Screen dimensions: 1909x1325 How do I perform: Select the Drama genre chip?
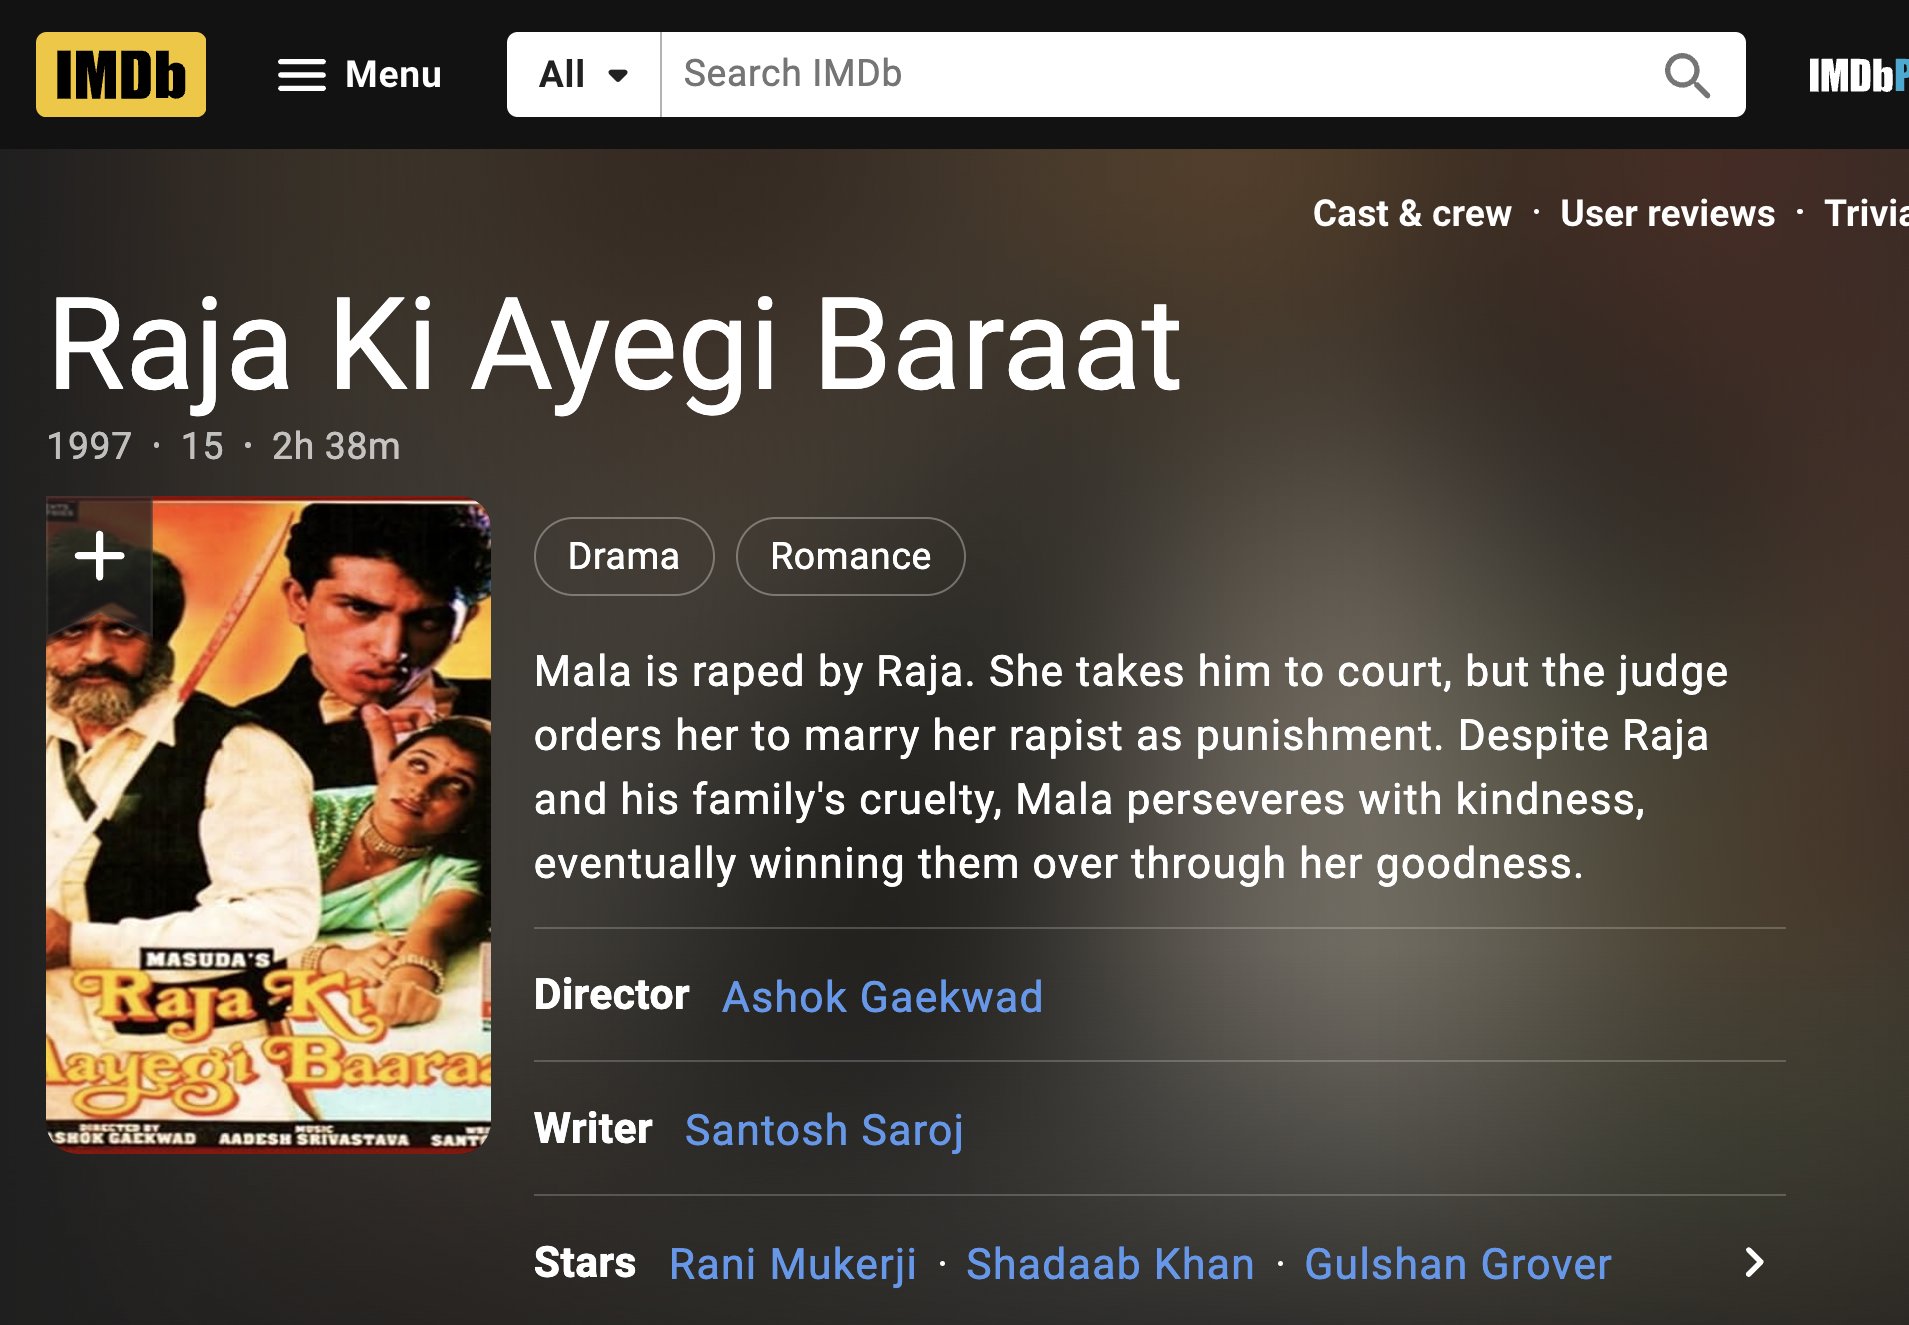[x=623, y=556]
